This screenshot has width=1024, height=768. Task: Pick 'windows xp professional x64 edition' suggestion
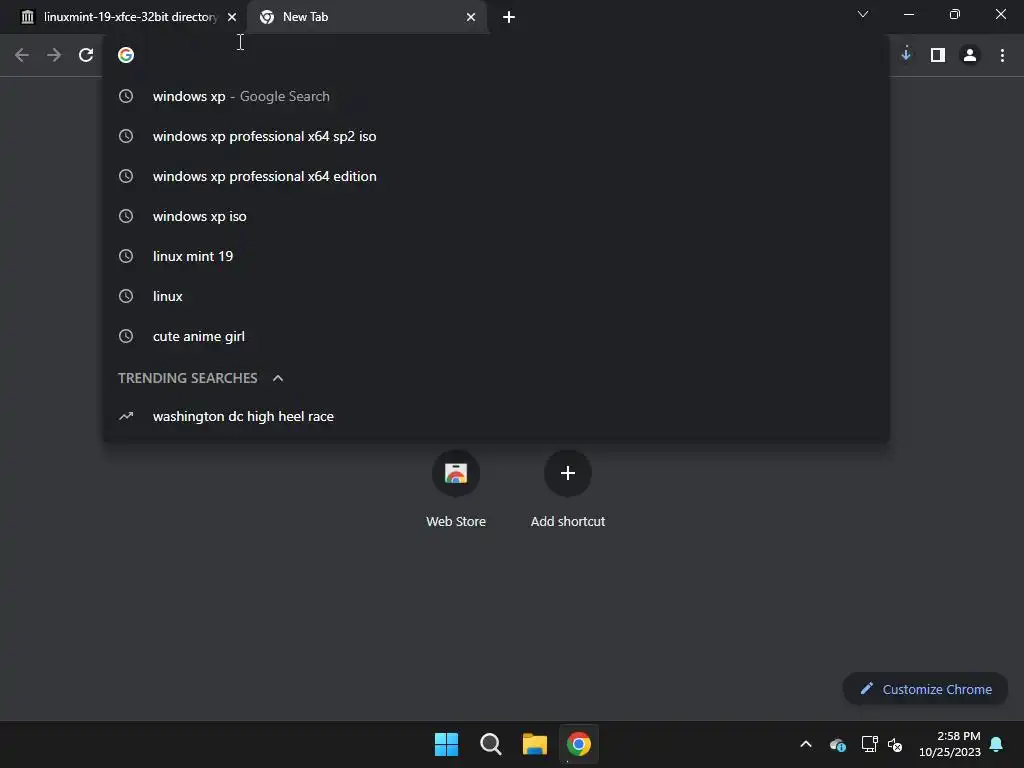[496, 176]
